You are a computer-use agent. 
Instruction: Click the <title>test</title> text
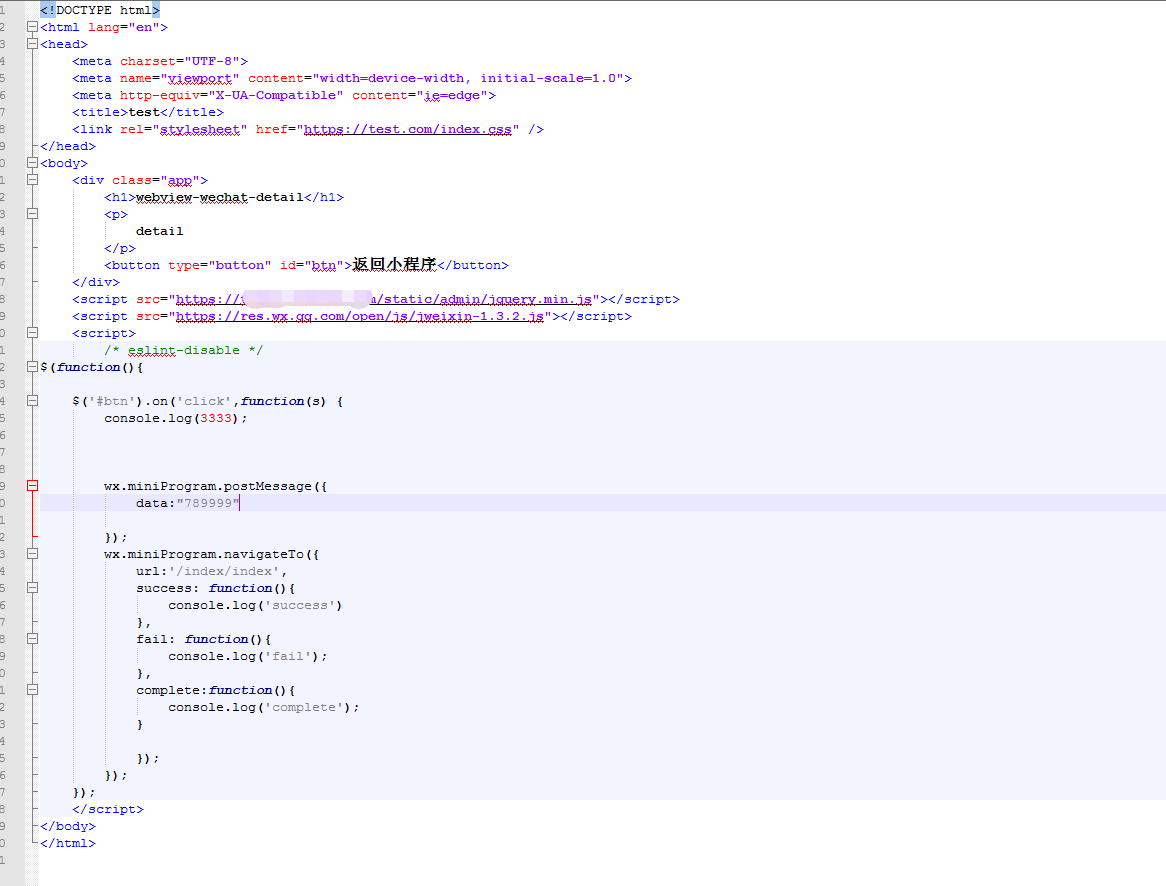click(x=148, y=112)
